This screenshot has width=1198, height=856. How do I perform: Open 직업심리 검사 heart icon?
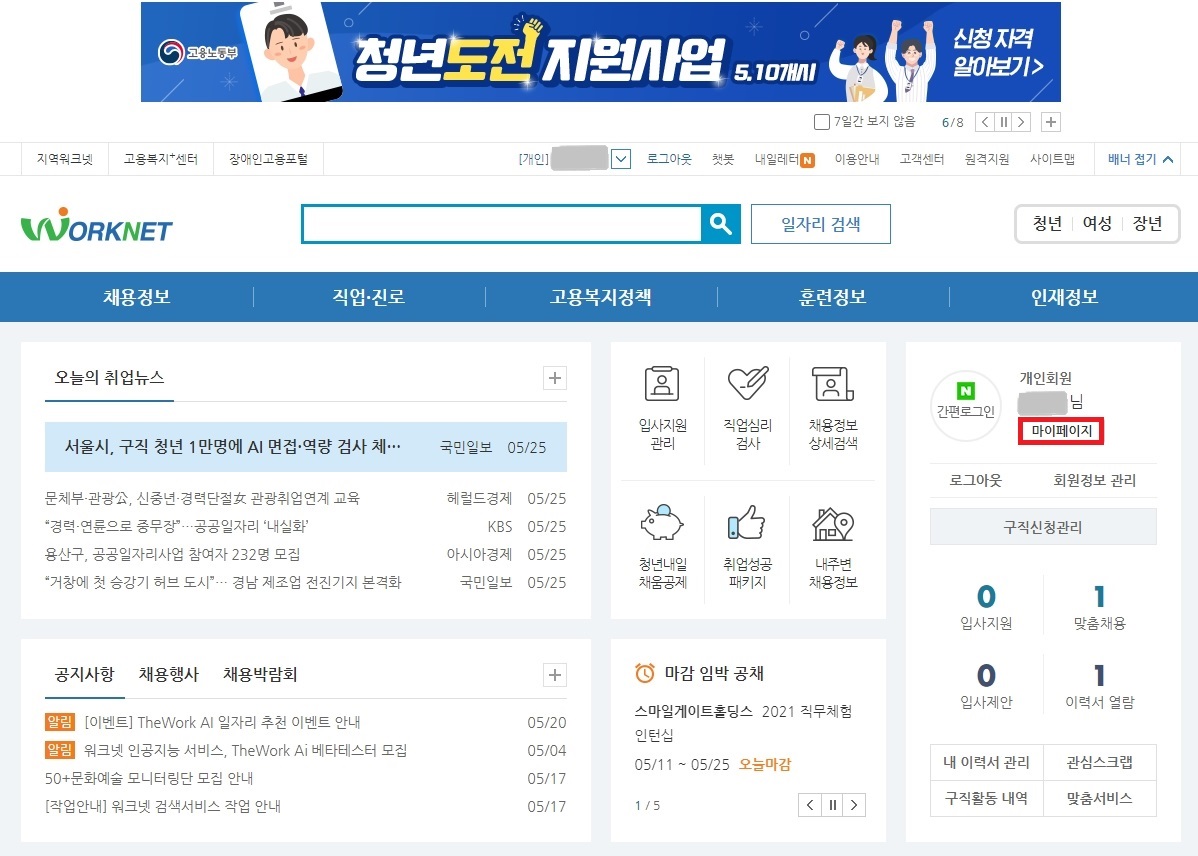748,407
